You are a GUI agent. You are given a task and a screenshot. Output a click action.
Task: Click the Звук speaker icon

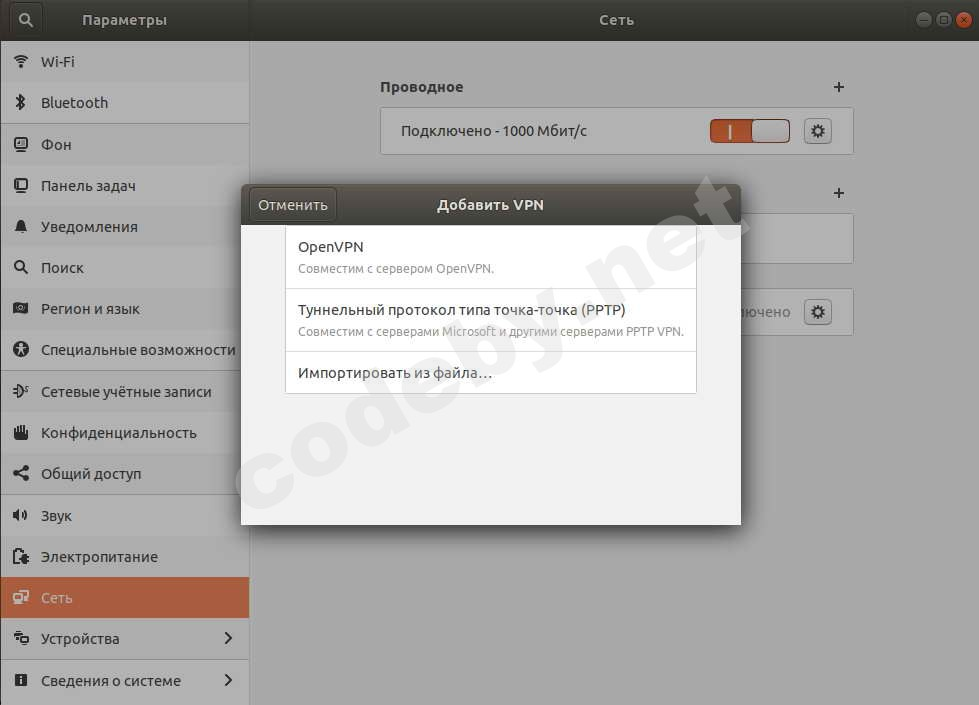[21, 515]
